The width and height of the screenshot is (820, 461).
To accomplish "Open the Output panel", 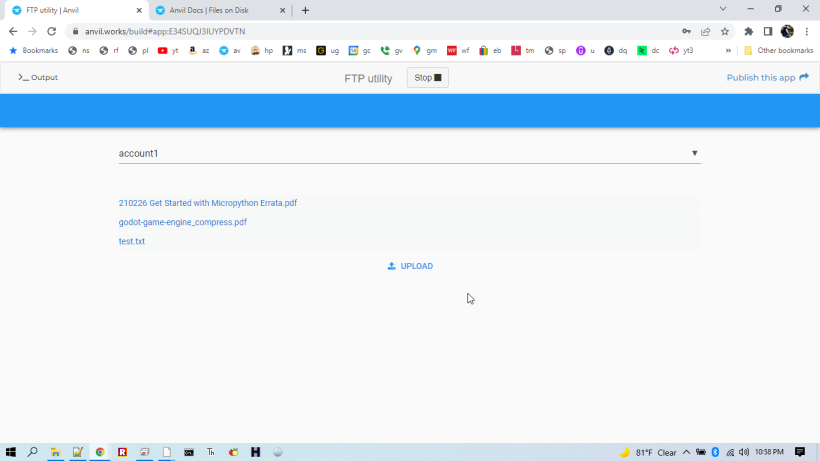I will point(38,77).
